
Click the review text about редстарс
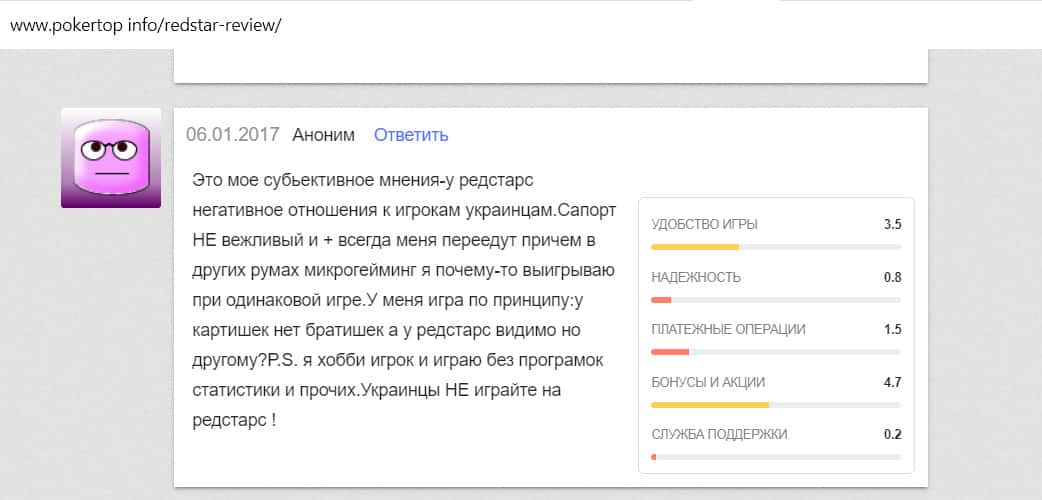(404, 300)
